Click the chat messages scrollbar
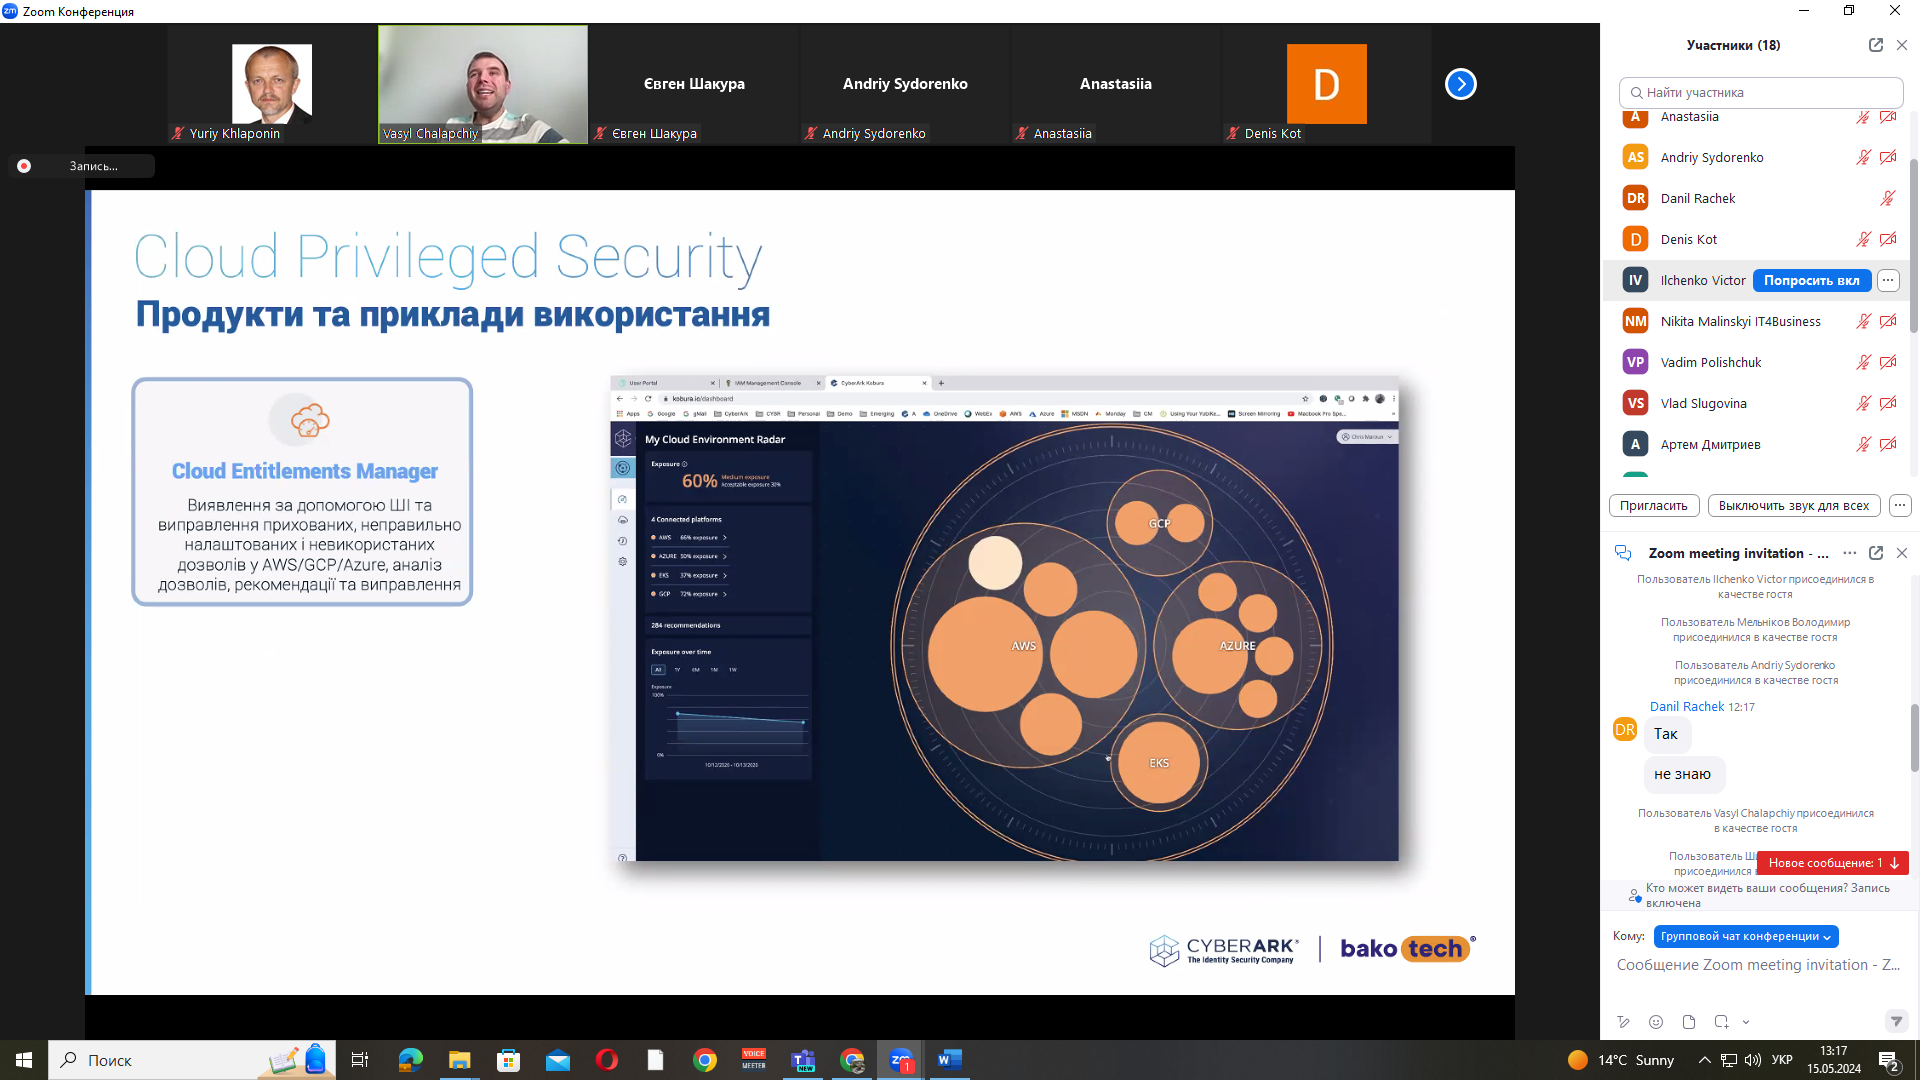The height and width of the screenshot is (1080, 1920). point(1913,738)
